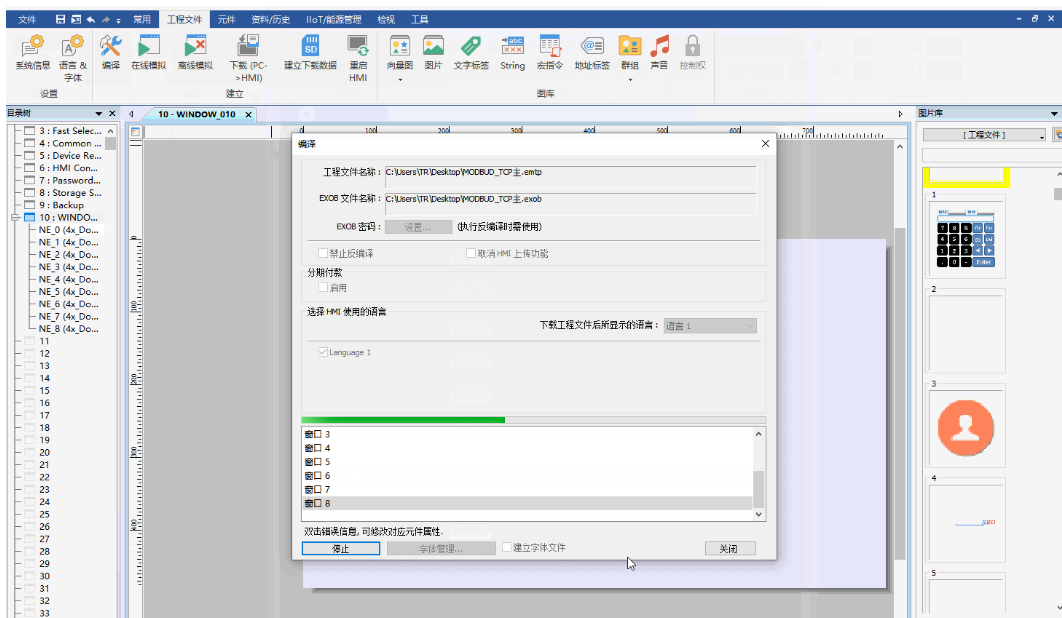Click the 关闭 button in dialog
Viewport: 1062px width, 618px height.
pos(729,549)
